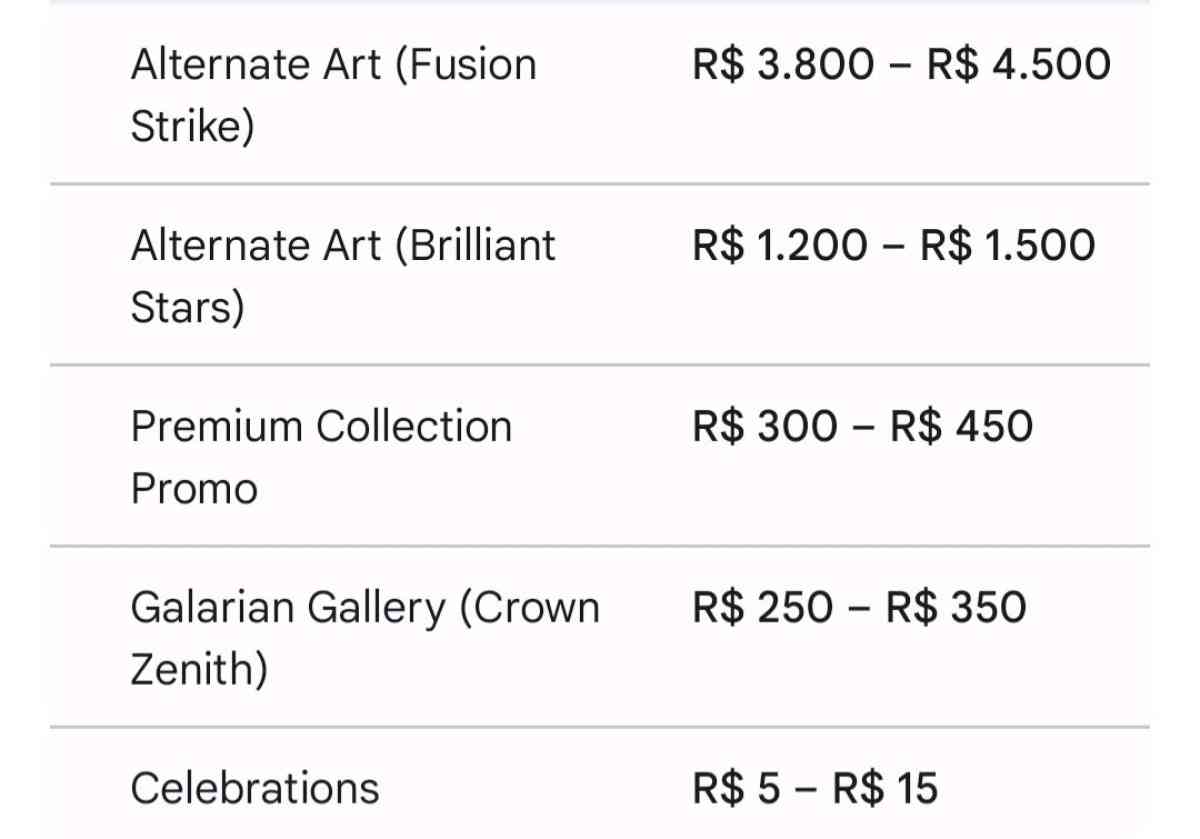Click the word "Zenith)" in fourth row
This screenshot has width=1200, height=839.
pyautogui.click(x=199, y=669)
